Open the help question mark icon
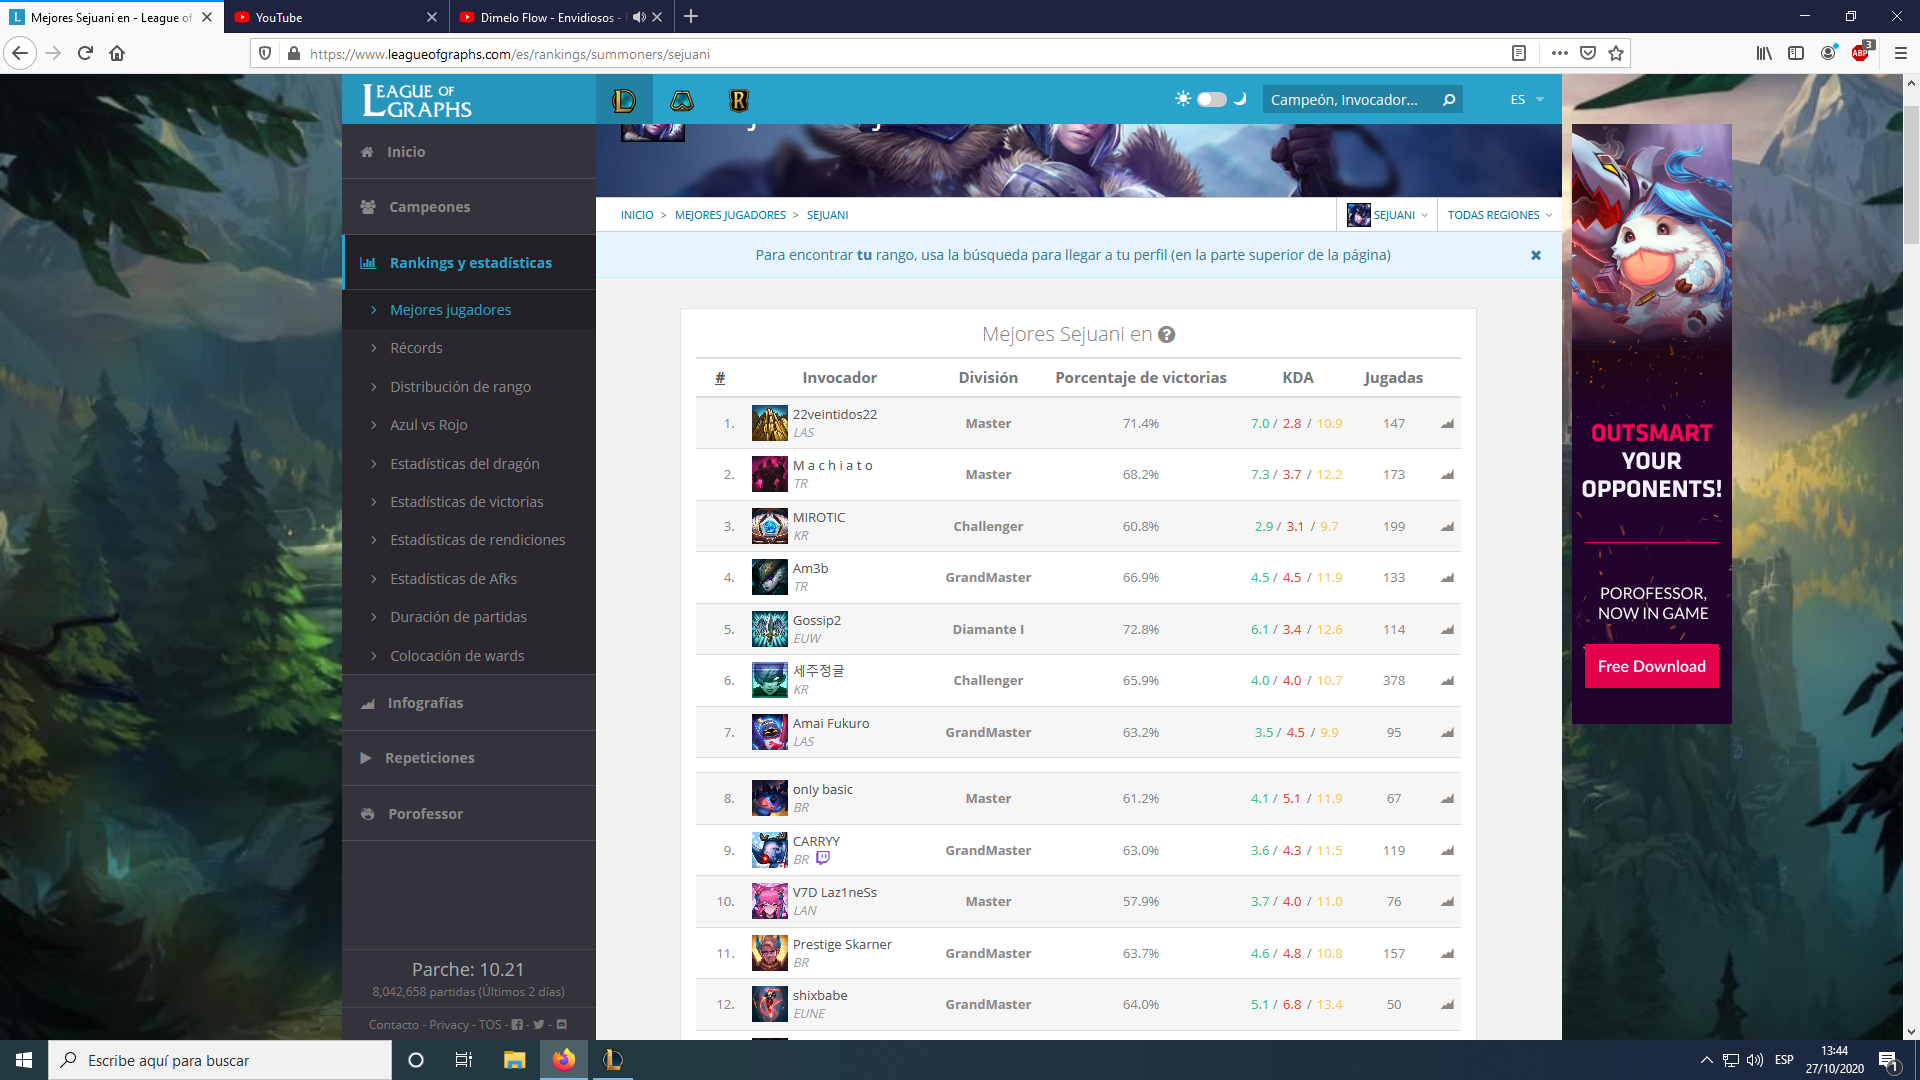The height and width of the screenshot is (1080, 1920). click(1166, 335)
